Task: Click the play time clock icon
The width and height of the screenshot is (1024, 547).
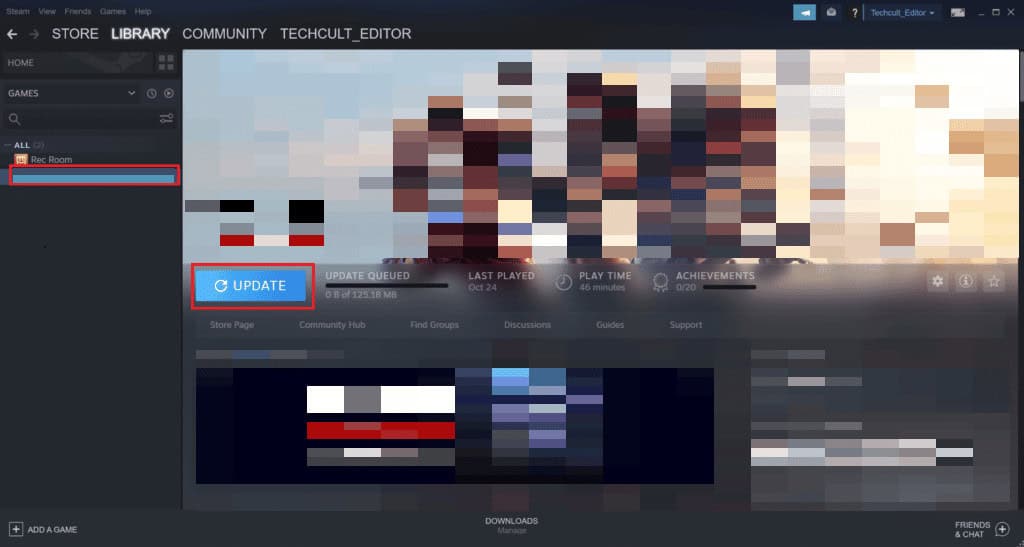Action: (564, 282)
